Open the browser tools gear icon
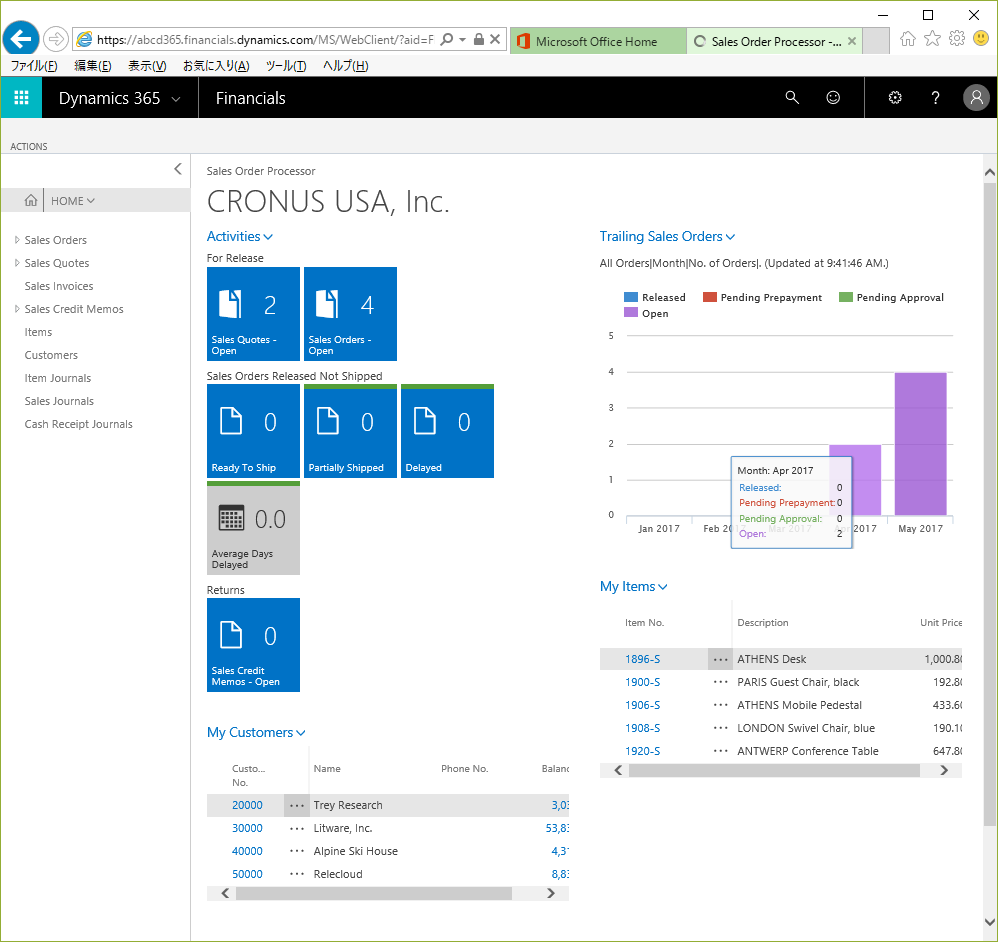This screenshot has height=942, width=998. coord(957,39)
